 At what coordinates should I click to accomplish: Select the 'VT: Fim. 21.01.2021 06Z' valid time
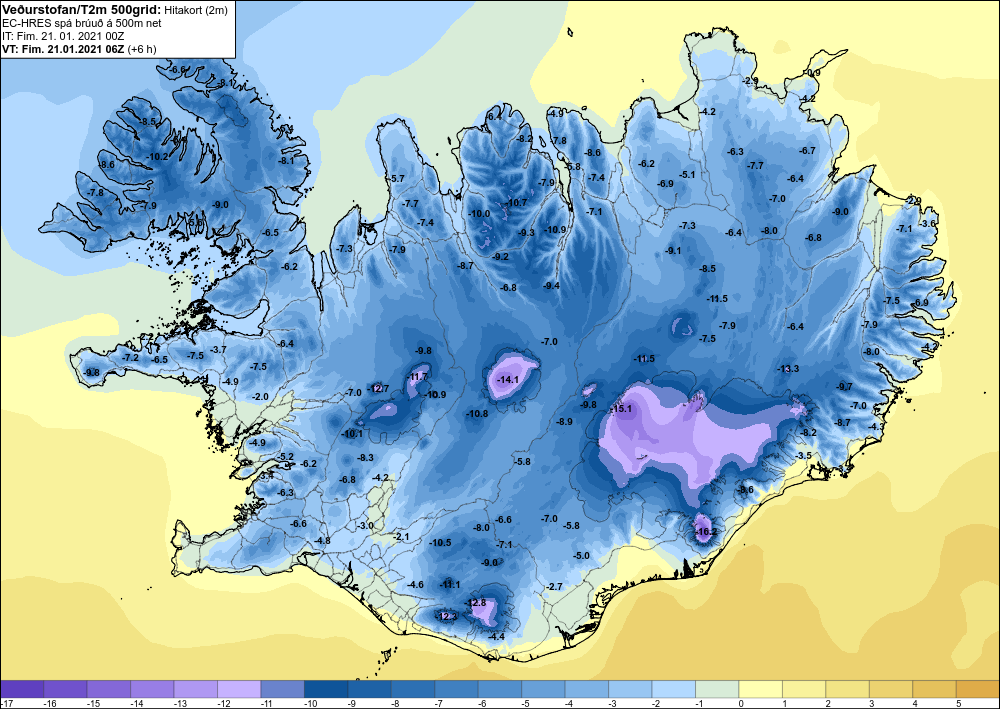tap(63, 49)
